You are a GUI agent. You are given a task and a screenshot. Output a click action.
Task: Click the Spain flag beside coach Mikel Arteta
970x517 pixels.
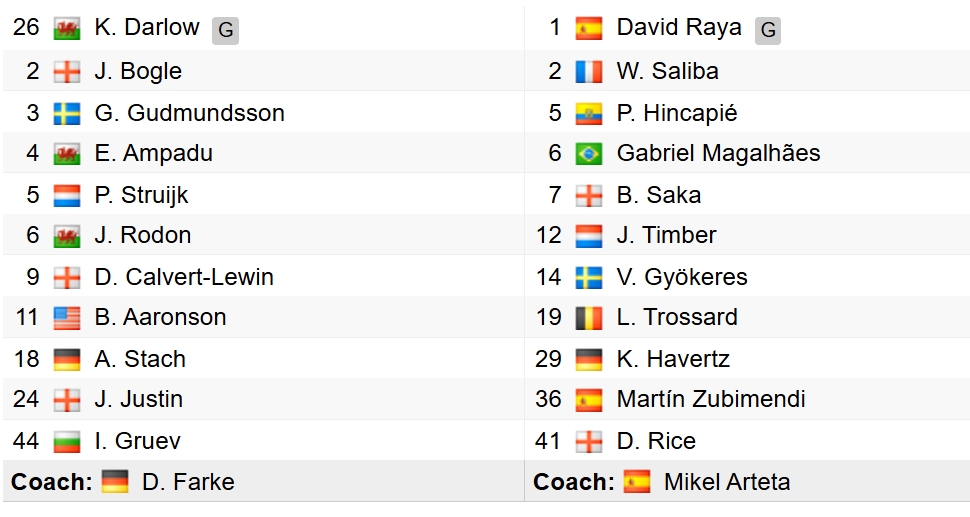coord(637,482)
